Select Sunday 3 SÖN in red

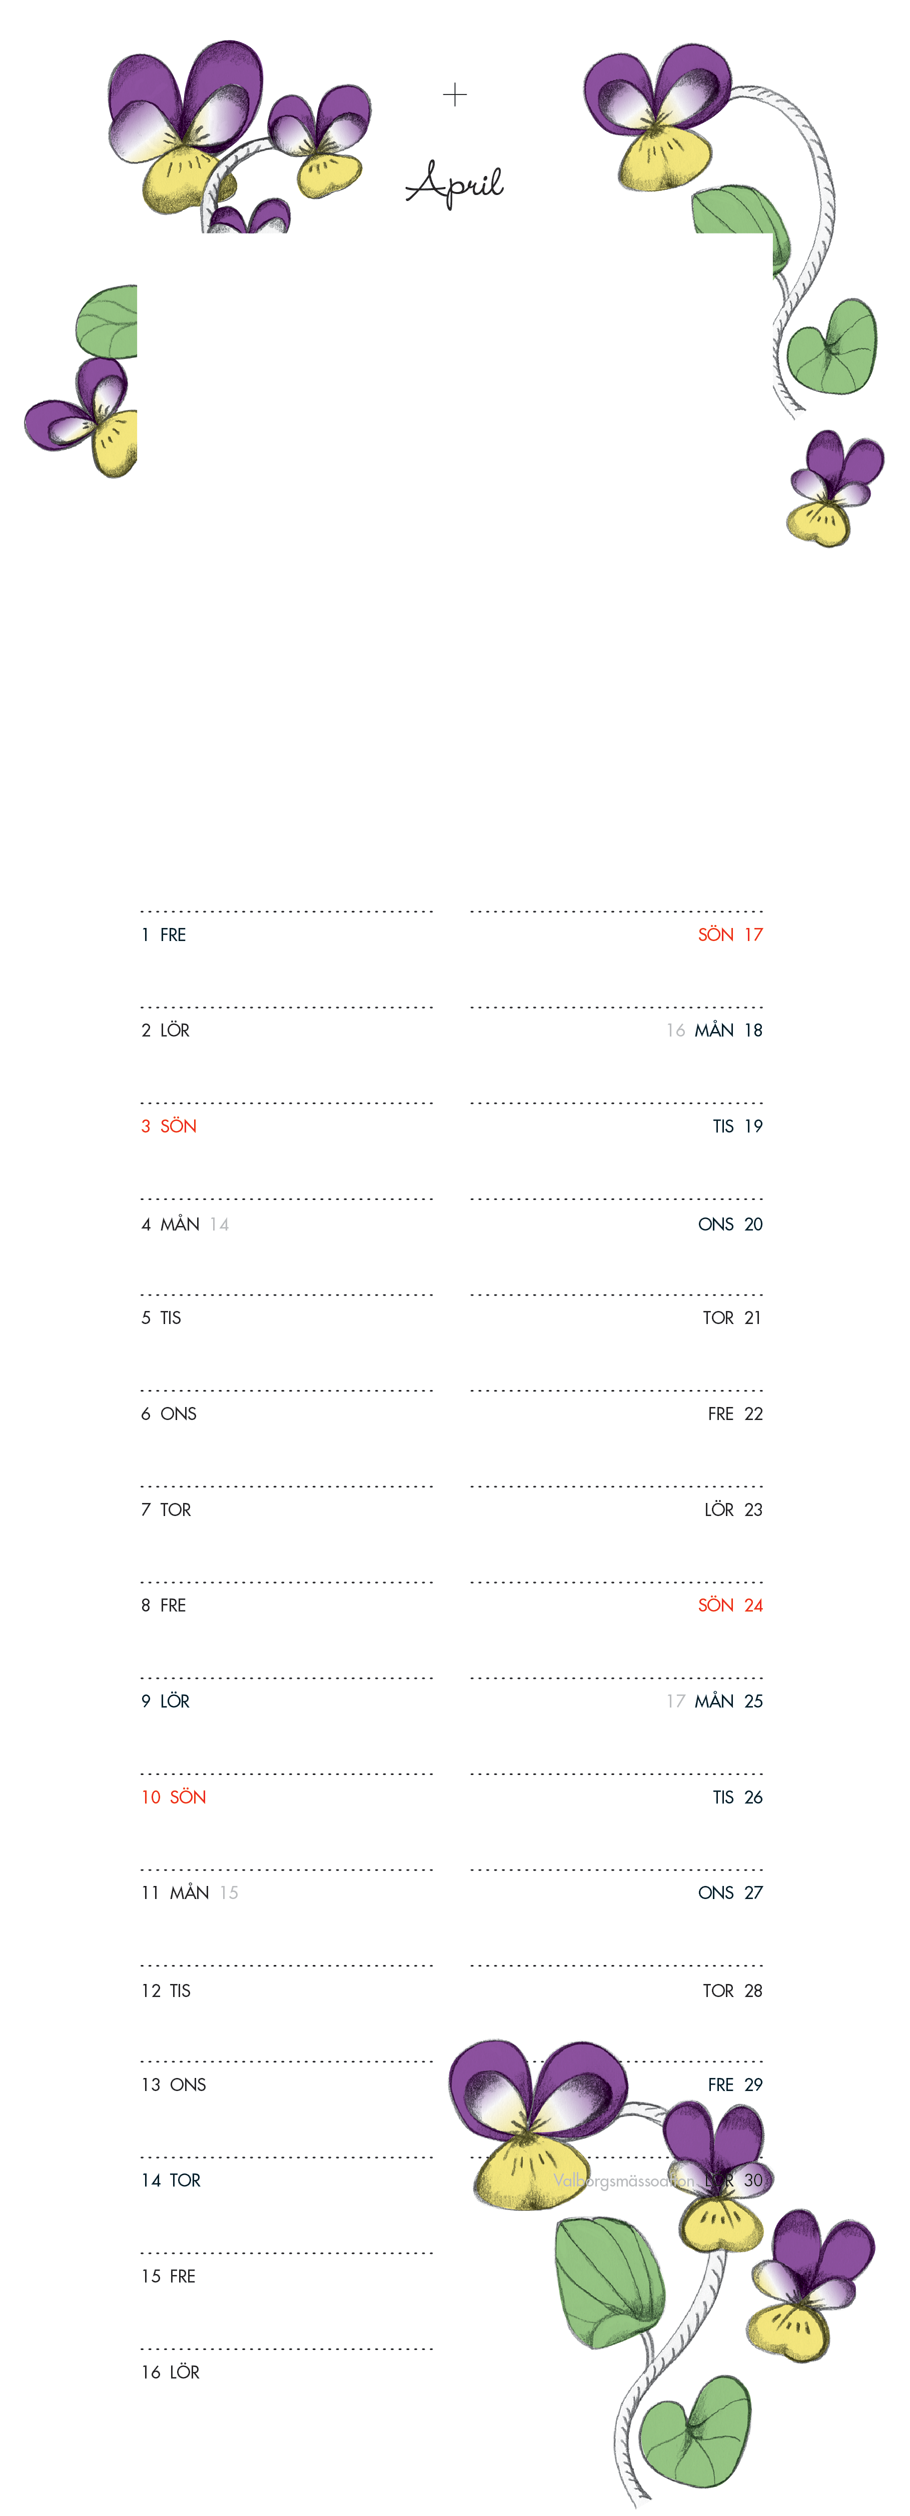169,1126
